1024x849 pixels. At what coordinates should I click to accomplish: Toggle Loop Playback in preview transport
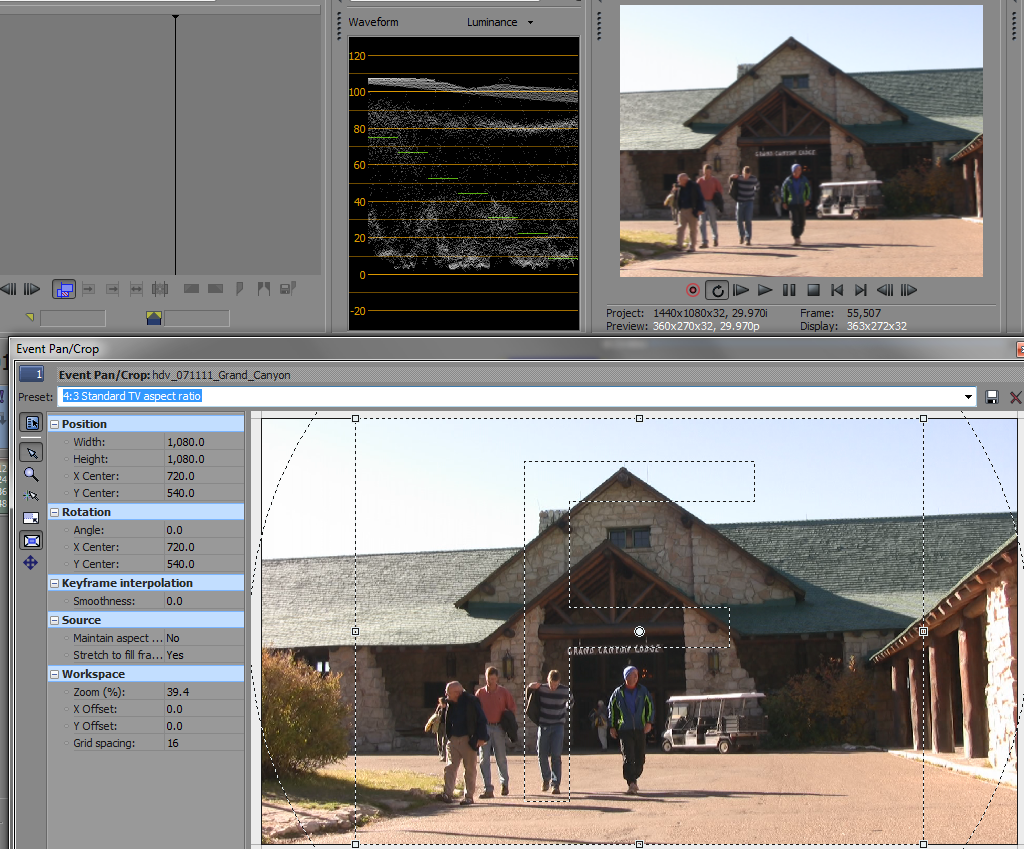(x=717, y=290)
